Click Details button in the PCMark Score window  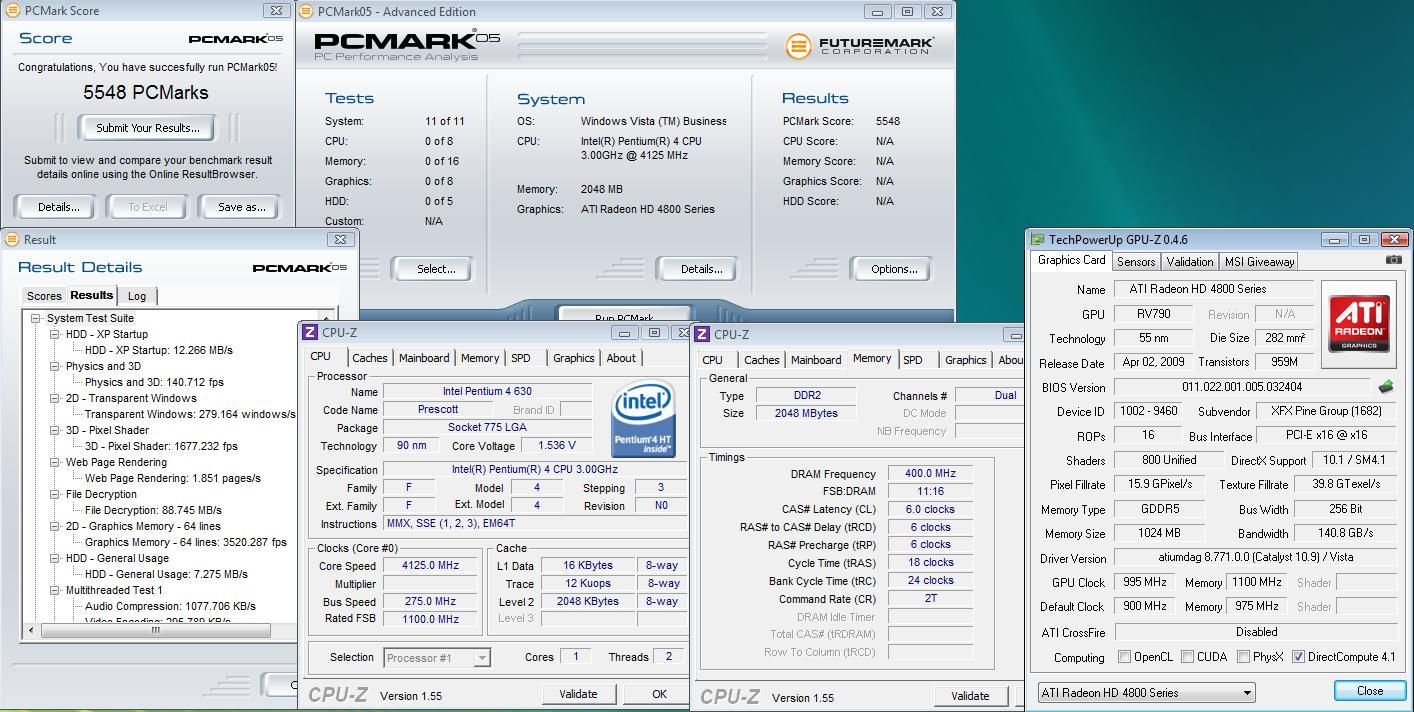[x=58, y=207]
